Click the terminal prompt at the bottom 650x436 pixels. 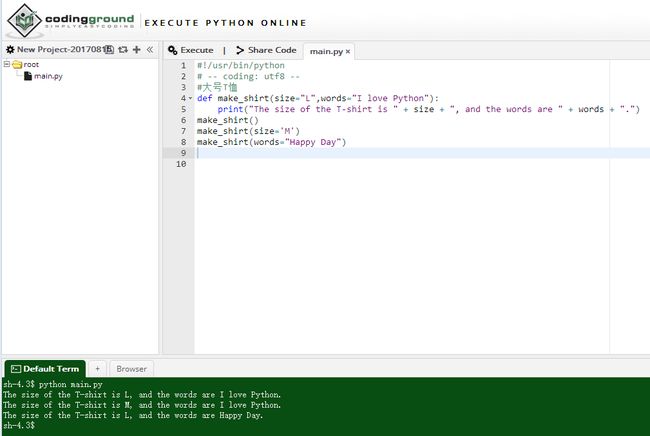(19, 426)
